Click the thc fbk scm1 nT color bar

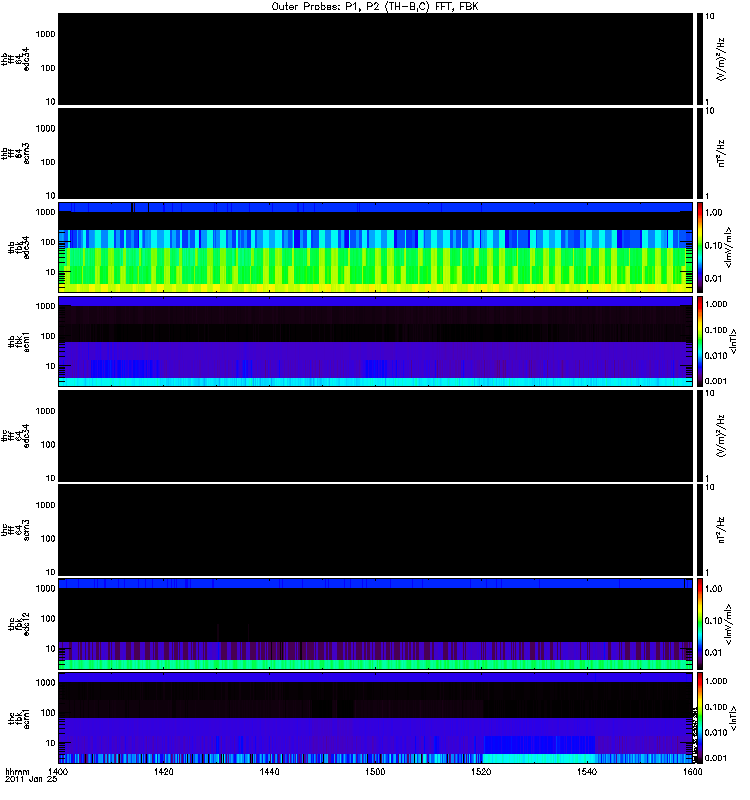(x=700, y=718)
